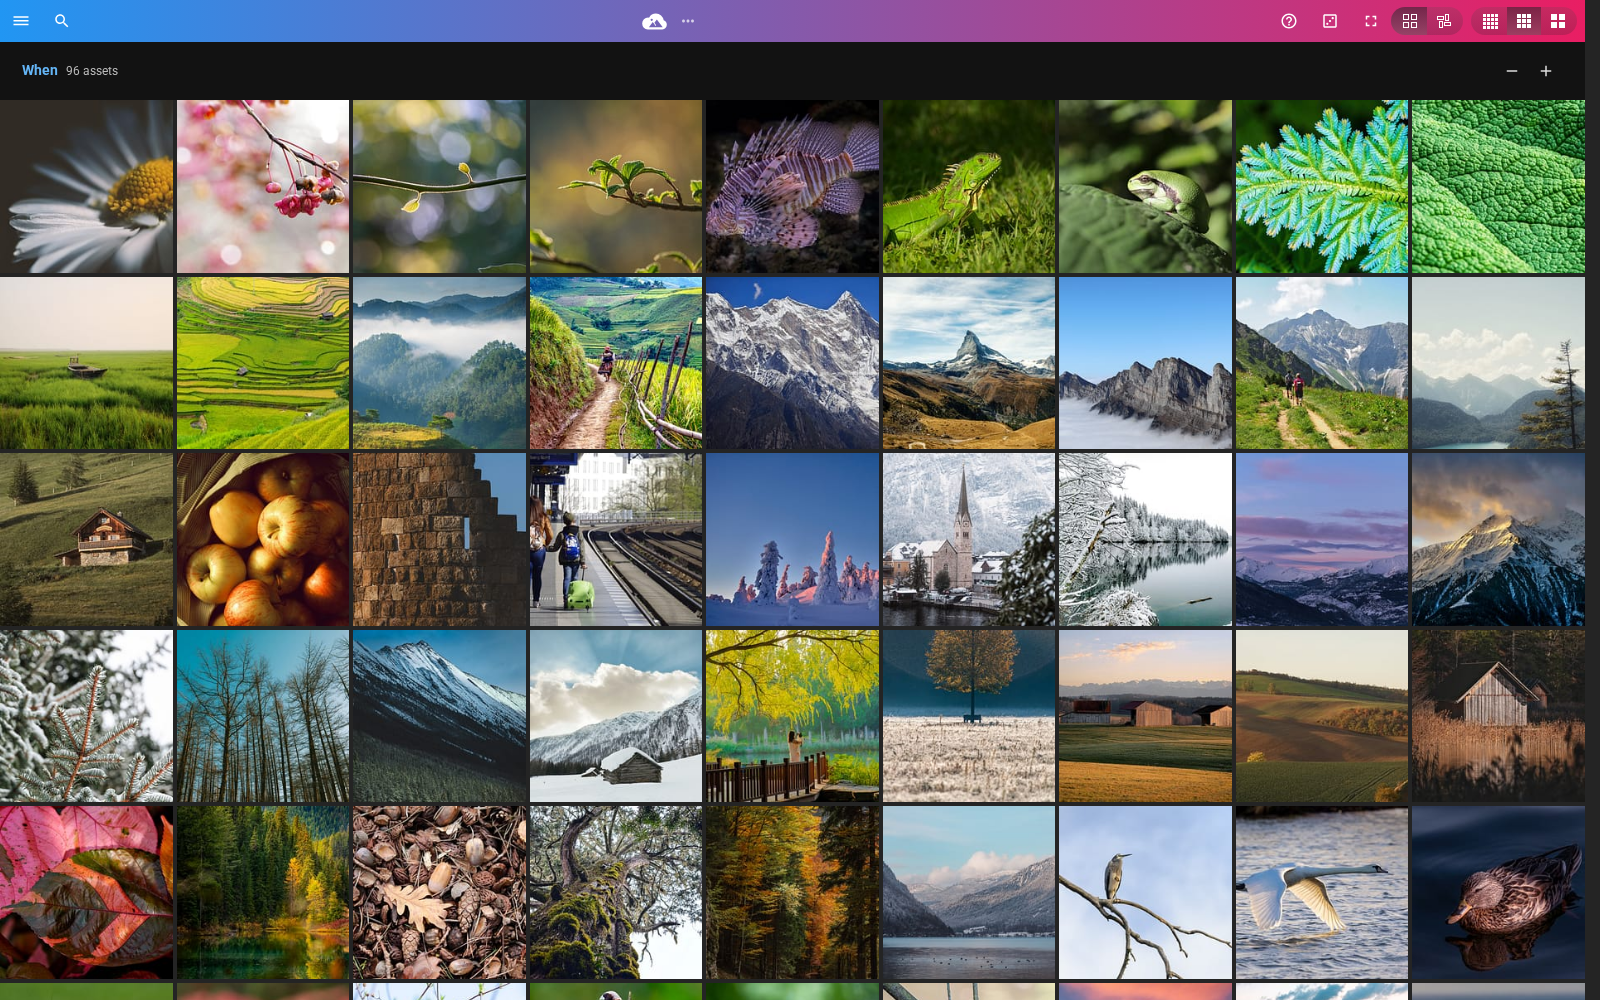
Task: Open the help question mark icon
Action: pyautogui.click(x=1289, y=21)
